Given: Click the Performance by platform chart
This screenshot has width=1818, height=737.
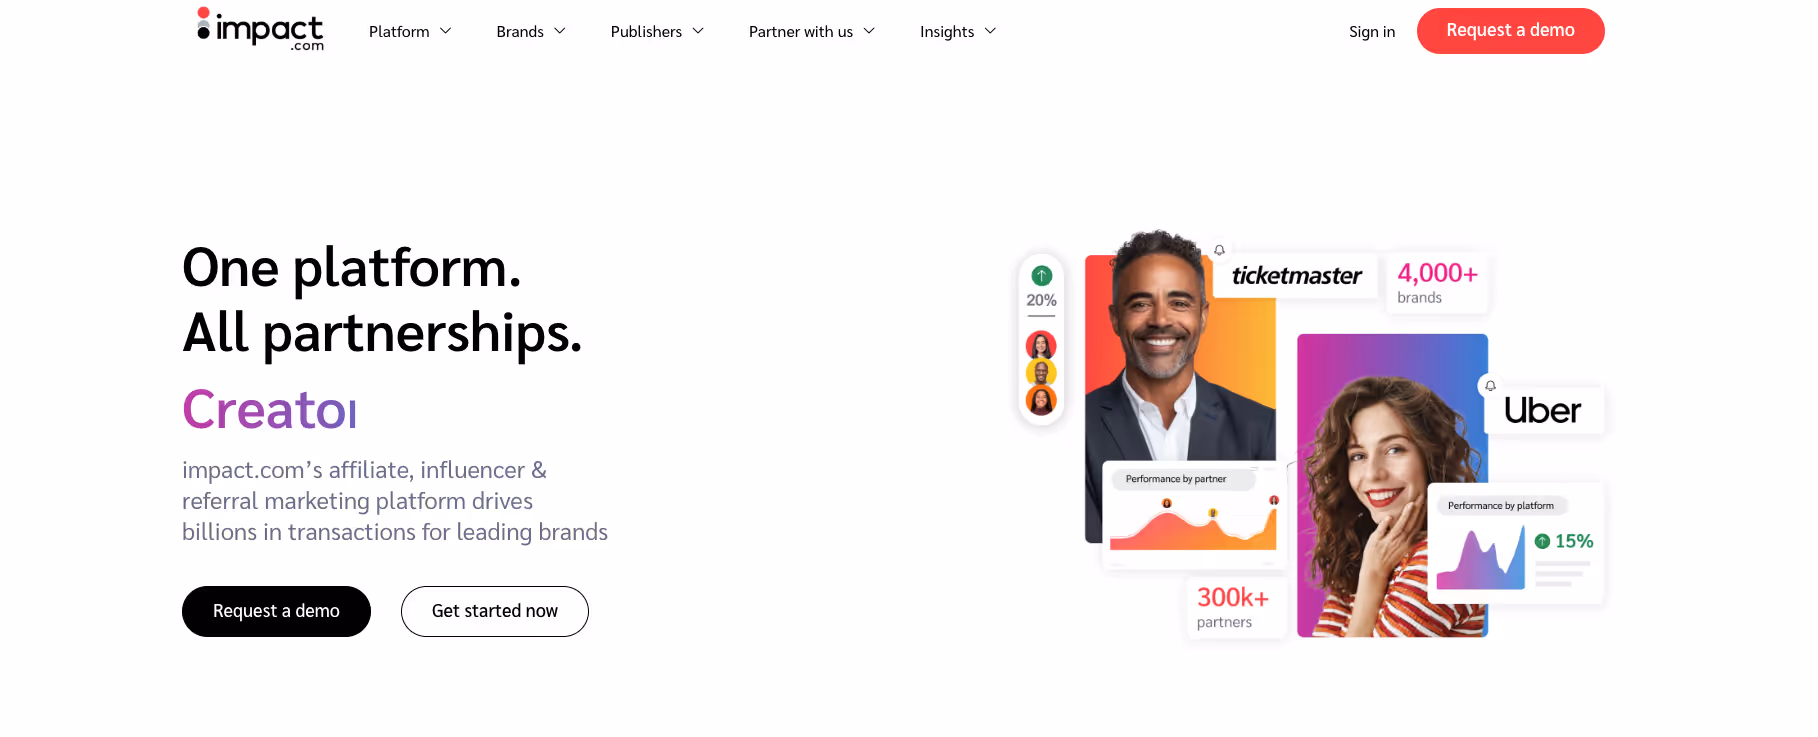Looking at the screenshot, I should click(1516, 543).
